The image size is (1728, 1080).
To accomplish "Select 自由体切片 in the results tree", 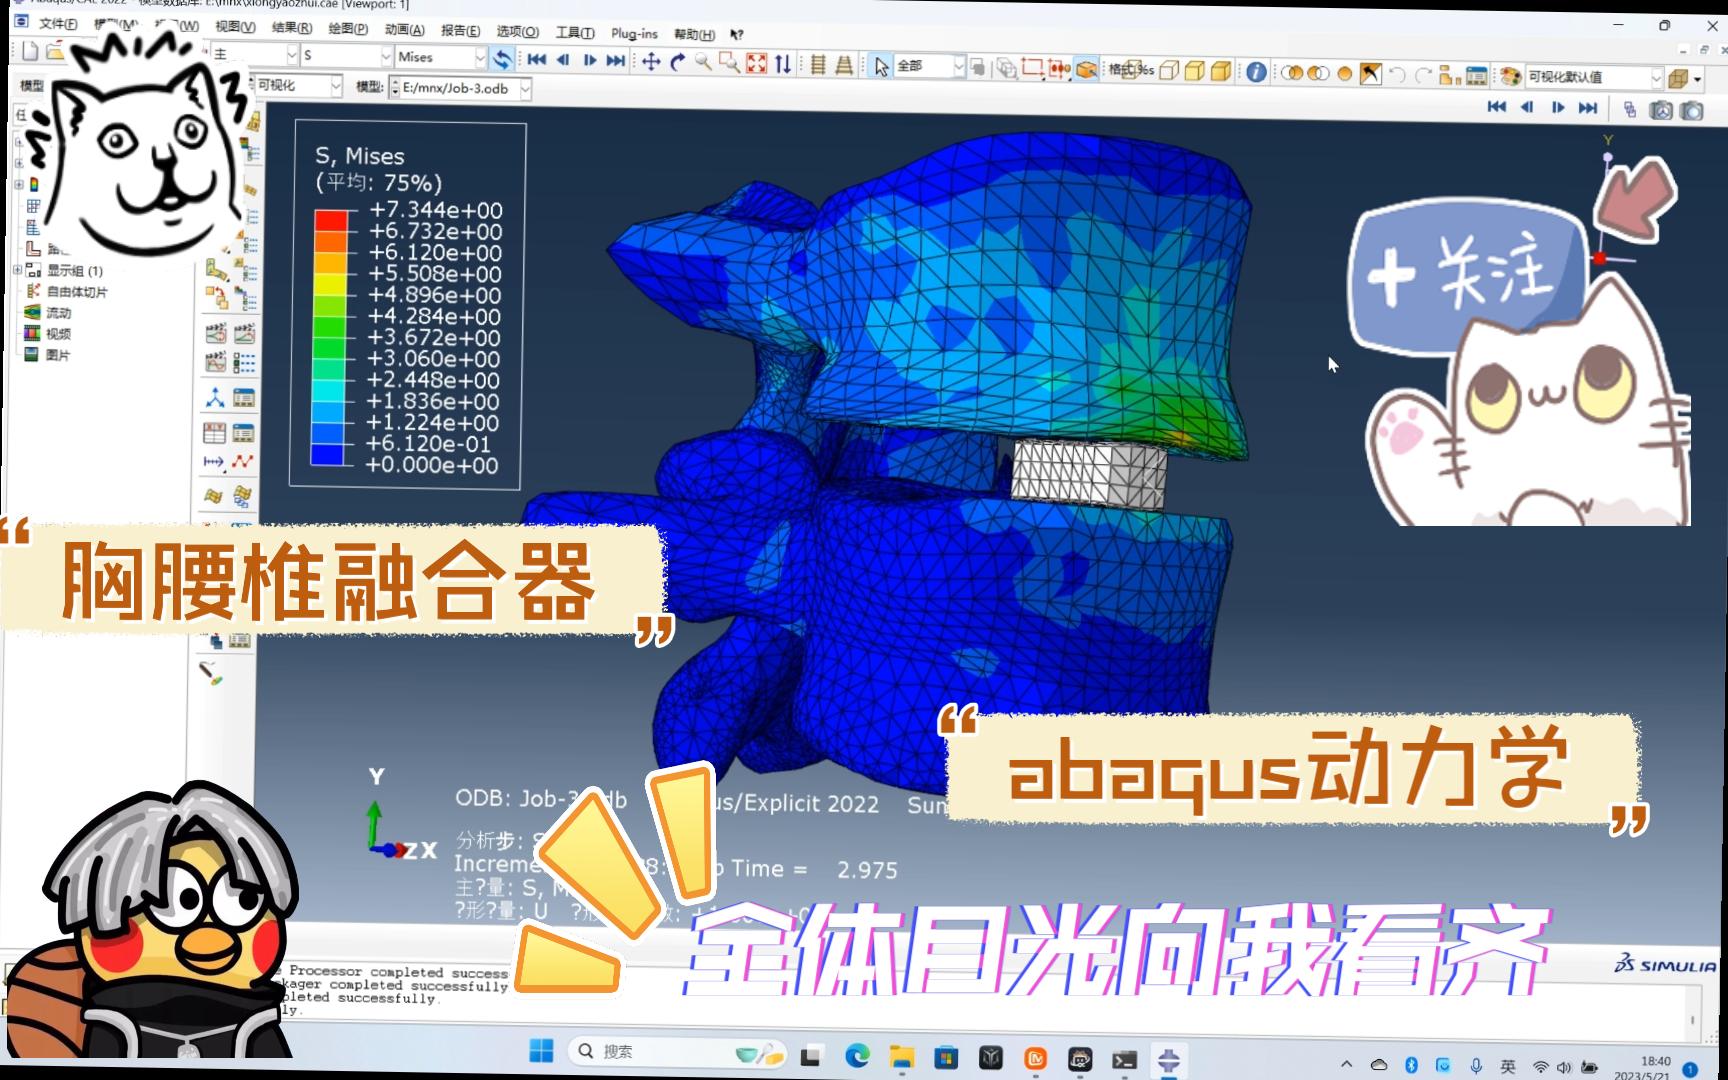I will (x=77, y=292).
